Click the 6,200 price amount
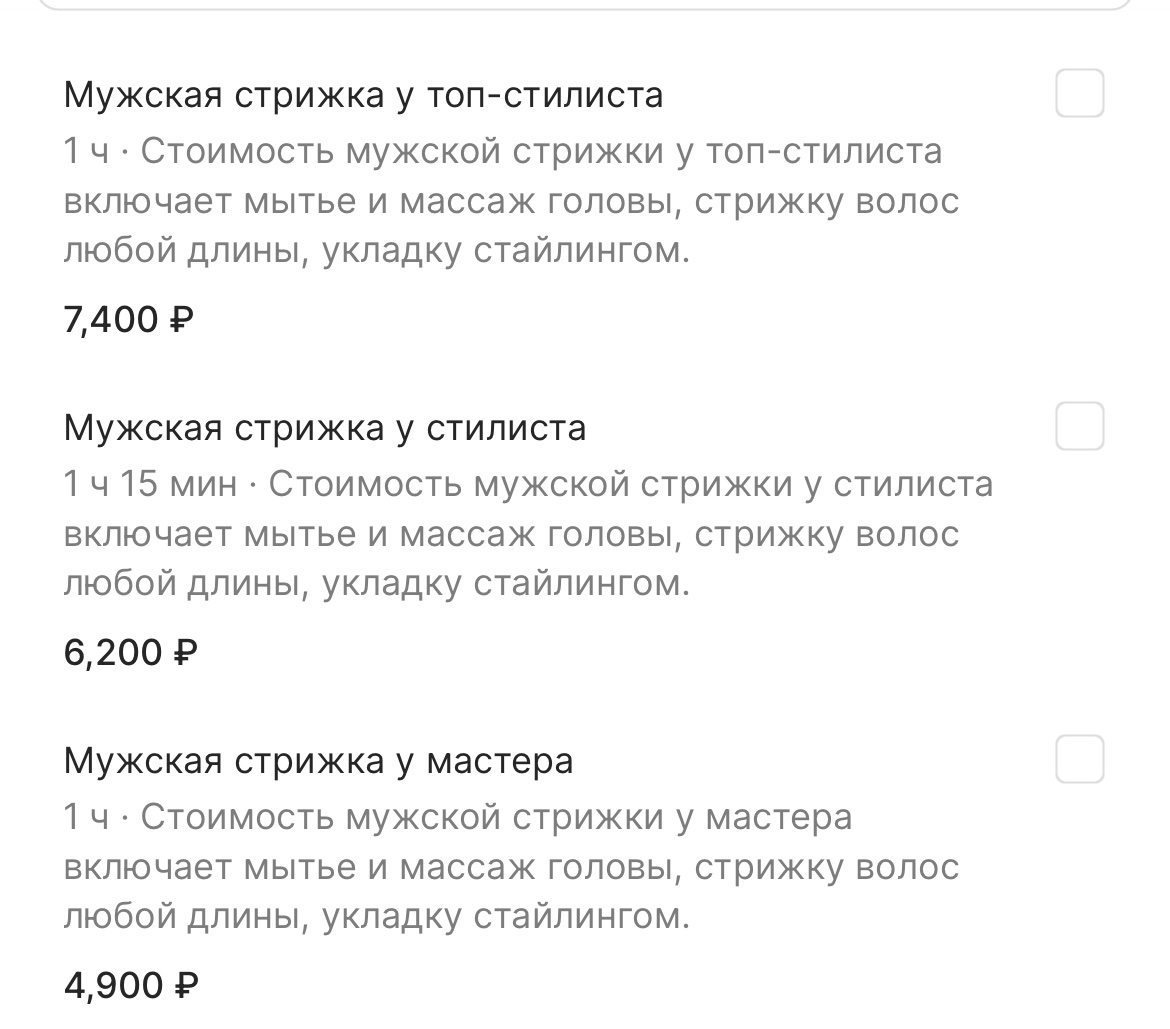1170x1029 pixels. (x=112, y=653)
